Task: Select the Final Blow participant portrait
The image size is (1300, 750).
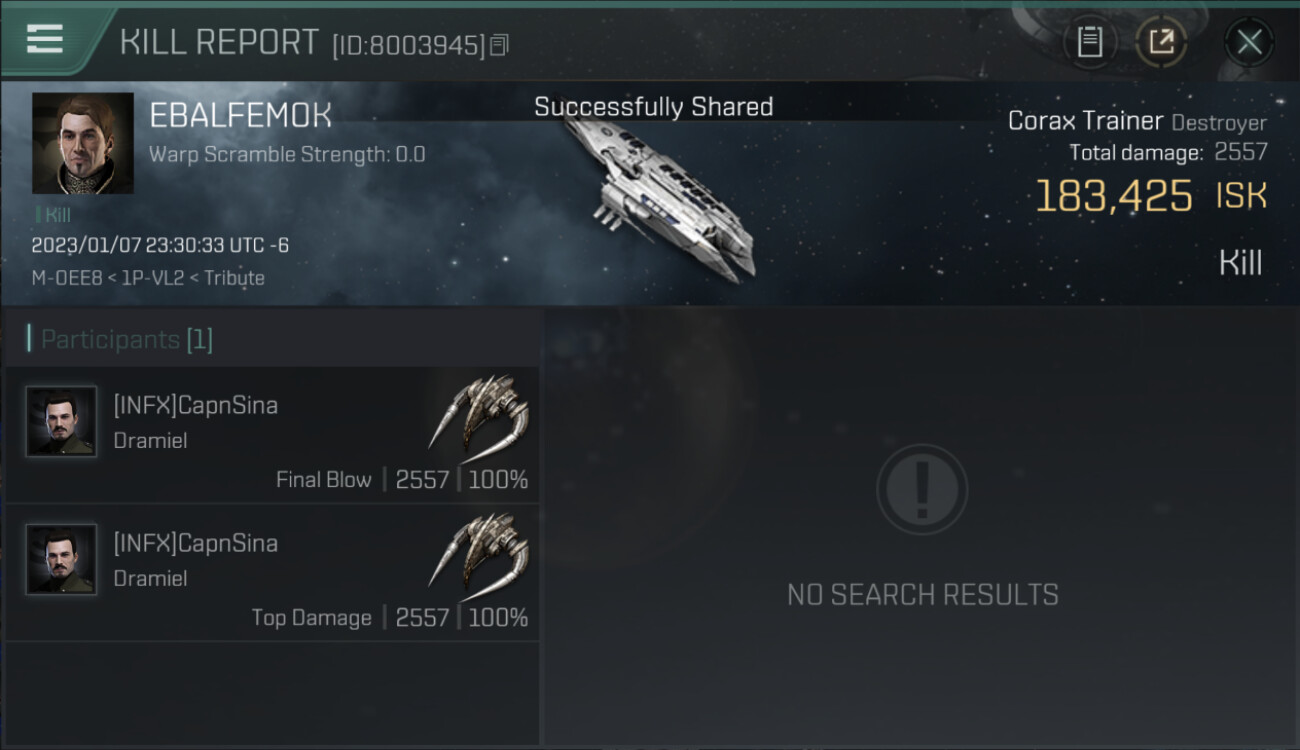Action: click(x=62, y=422)
